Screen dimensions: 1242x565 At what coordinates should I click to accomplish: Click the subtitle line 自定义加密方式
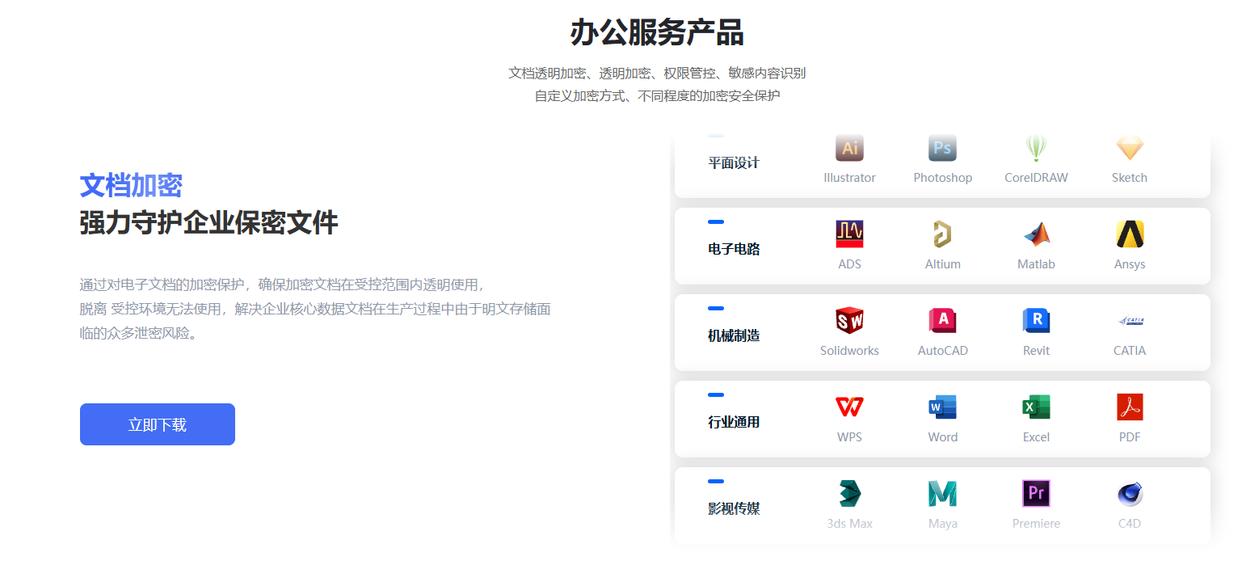coord(657,96)
